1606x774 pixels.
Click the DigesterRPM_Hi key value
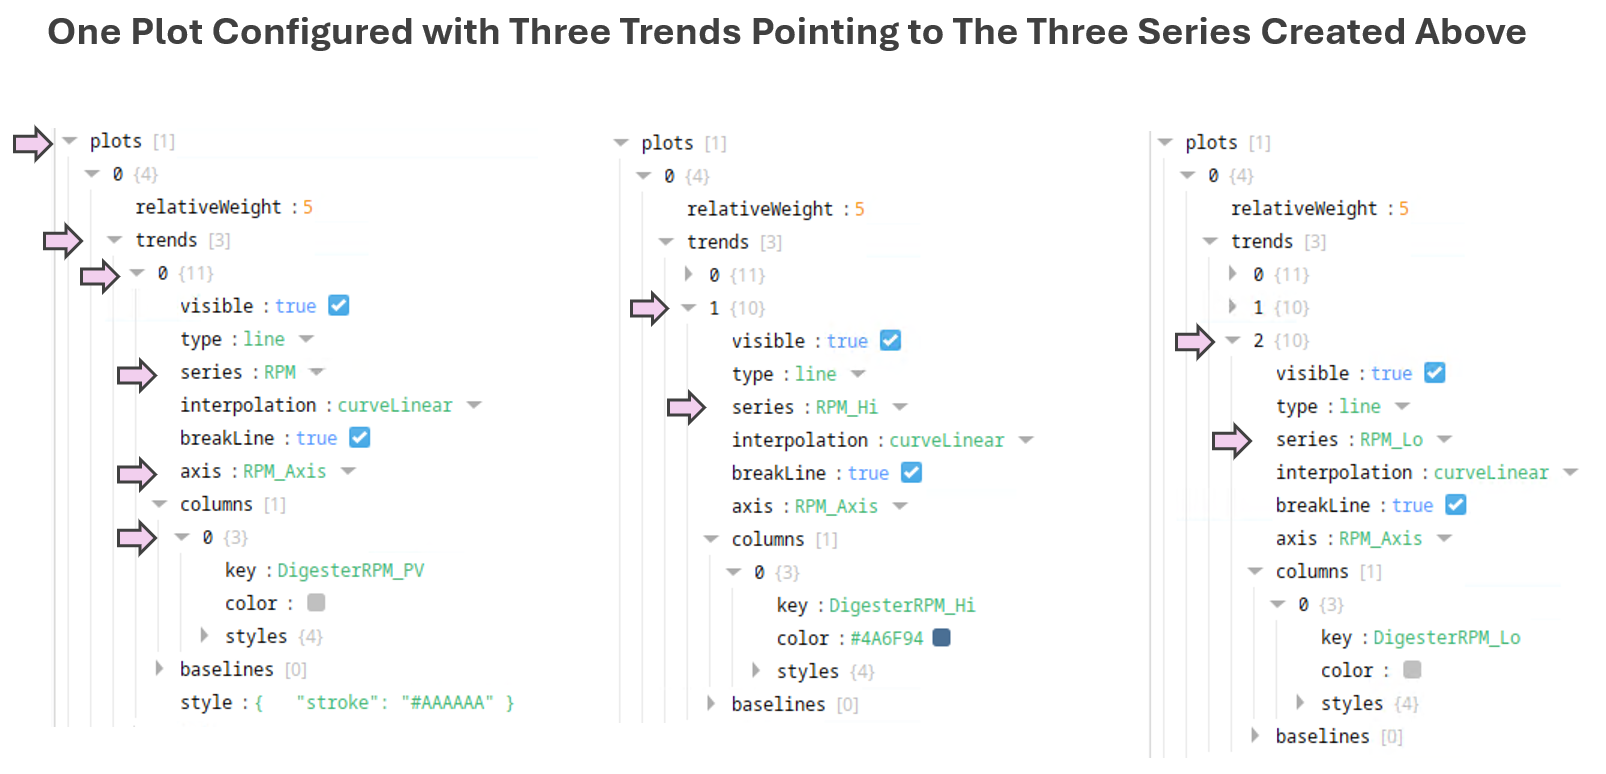point(901,606)
